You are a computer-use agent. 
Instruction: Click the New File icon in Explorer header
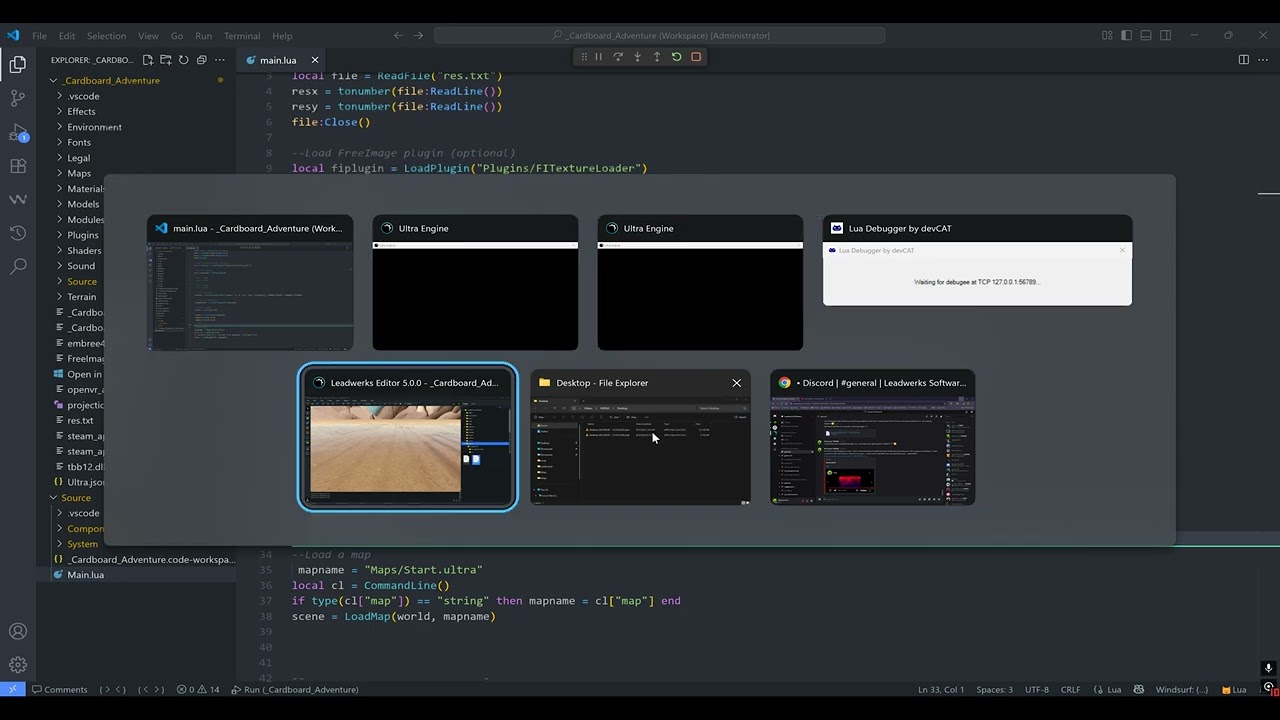pos(148,60)
